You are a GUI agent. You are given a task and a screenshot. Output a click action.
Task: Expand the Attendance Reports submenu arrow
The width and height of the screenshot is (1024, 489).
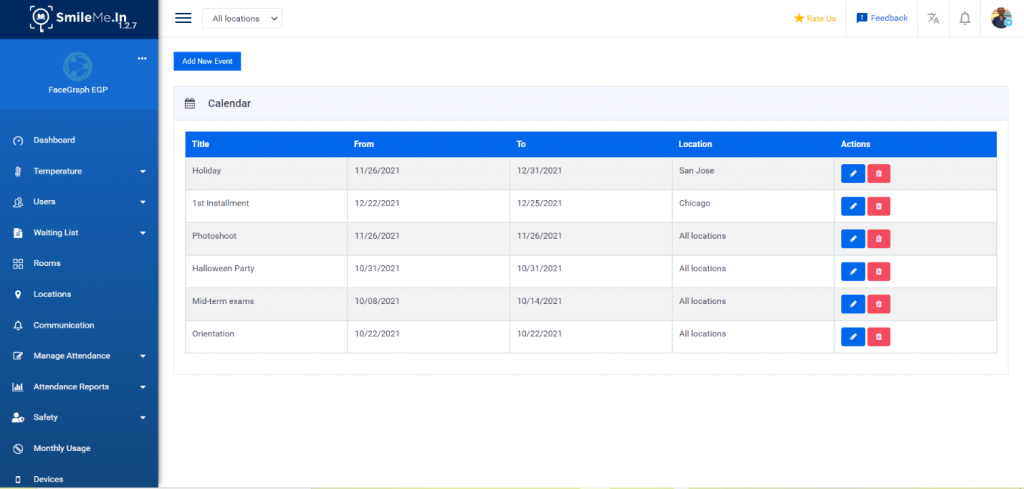(143, 387)
